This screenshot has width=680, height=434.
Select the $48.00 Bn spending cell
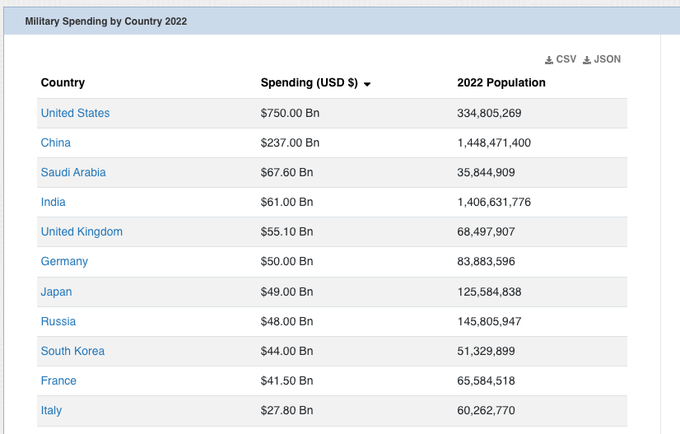click(287, 322)
